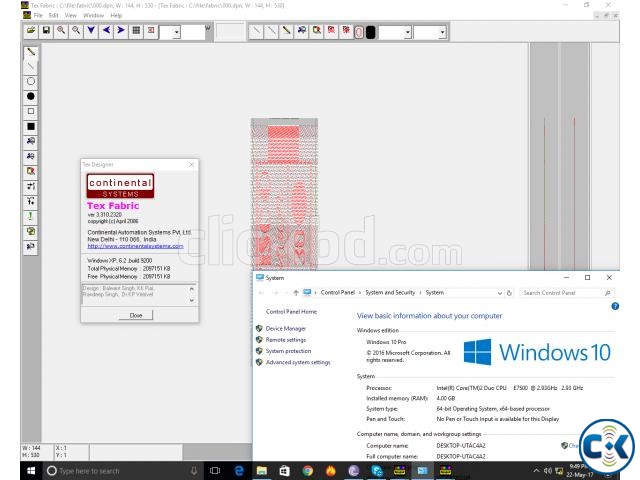Click the blue left-arrow toolbar icon
The width and height of the screenshot is (640, 480).
coord(106,31)
